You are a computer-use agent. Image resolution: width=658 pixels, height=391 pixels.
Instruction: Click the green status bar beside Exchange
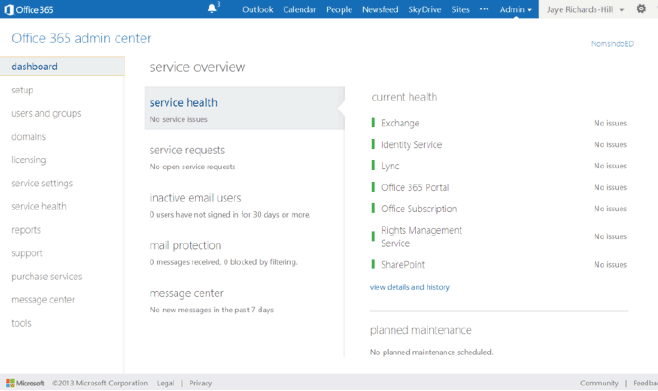(373, 123)
